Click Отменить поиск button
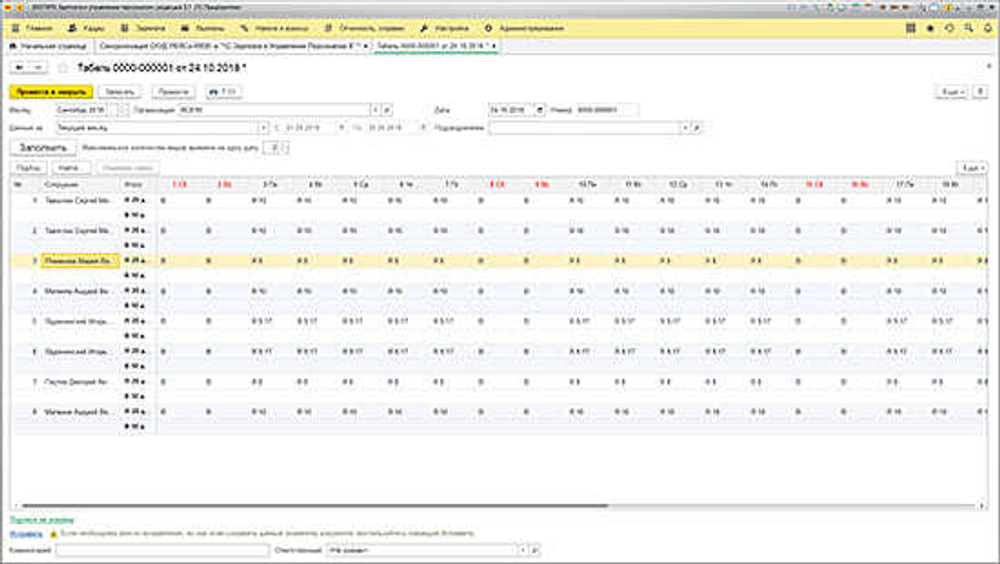Viewport: 1000px width, 564px height. [x=128, y=168]
